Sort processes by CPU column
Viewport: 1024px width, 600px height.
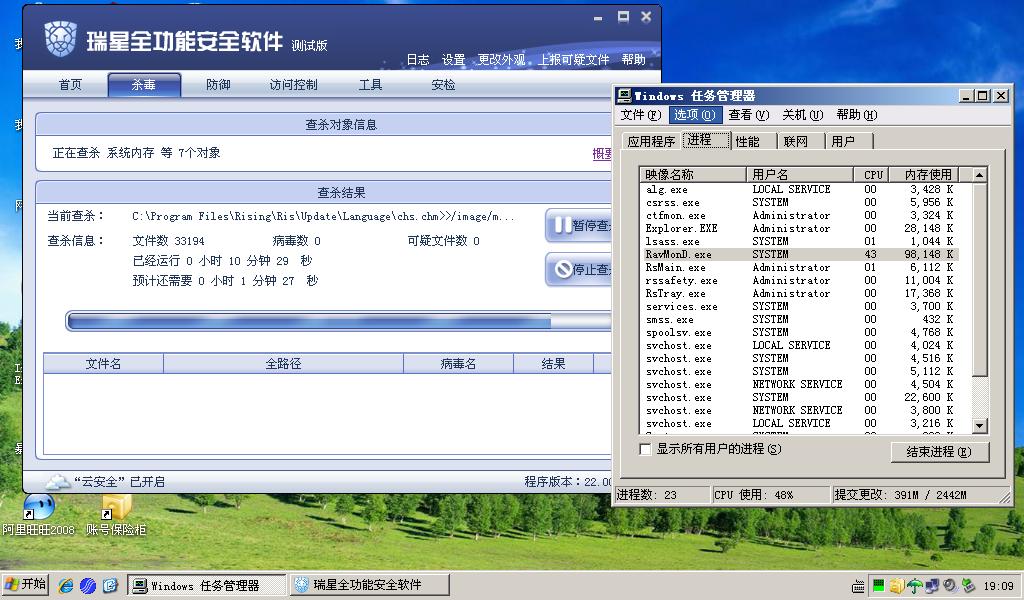click(x=872, y=174)
